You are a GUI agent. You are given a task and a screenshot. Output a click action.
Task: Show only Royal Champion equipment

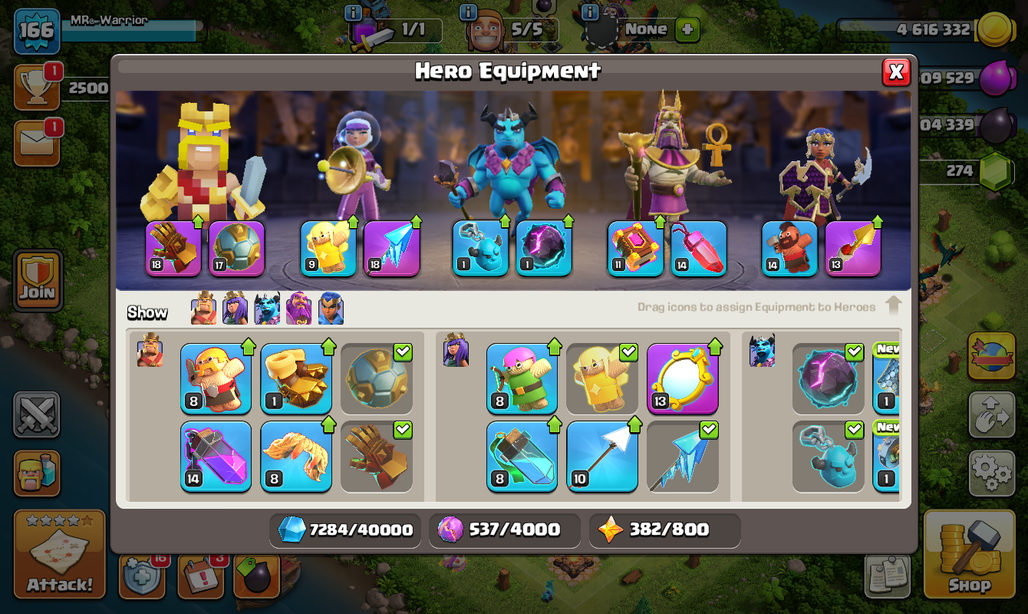coord(331,308)
